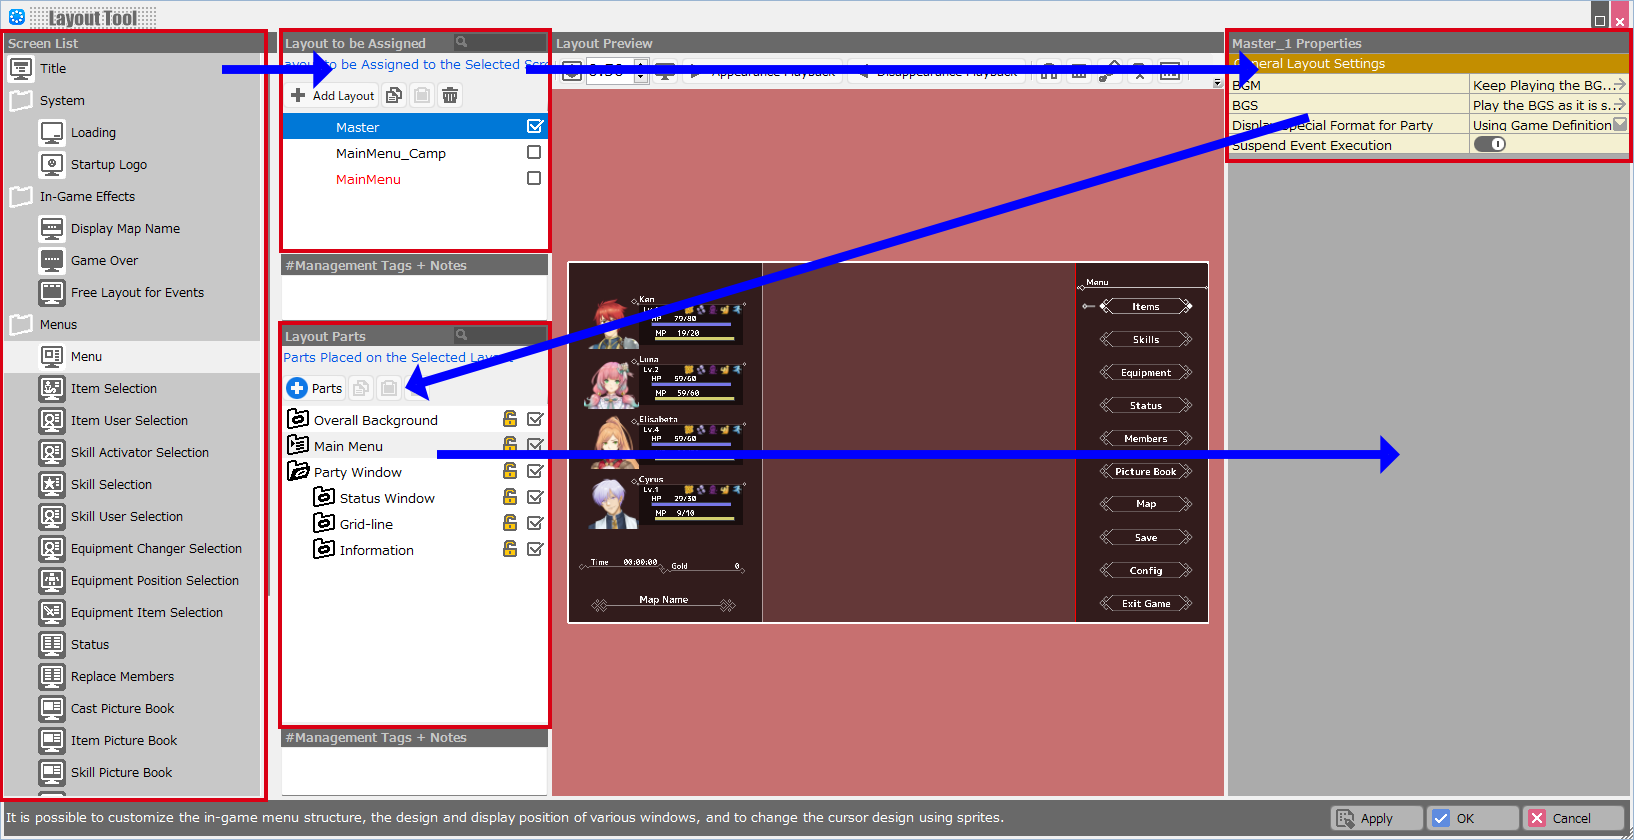
Task: Open Display Special Format for Party dropdown
Action: (1620, 125)
